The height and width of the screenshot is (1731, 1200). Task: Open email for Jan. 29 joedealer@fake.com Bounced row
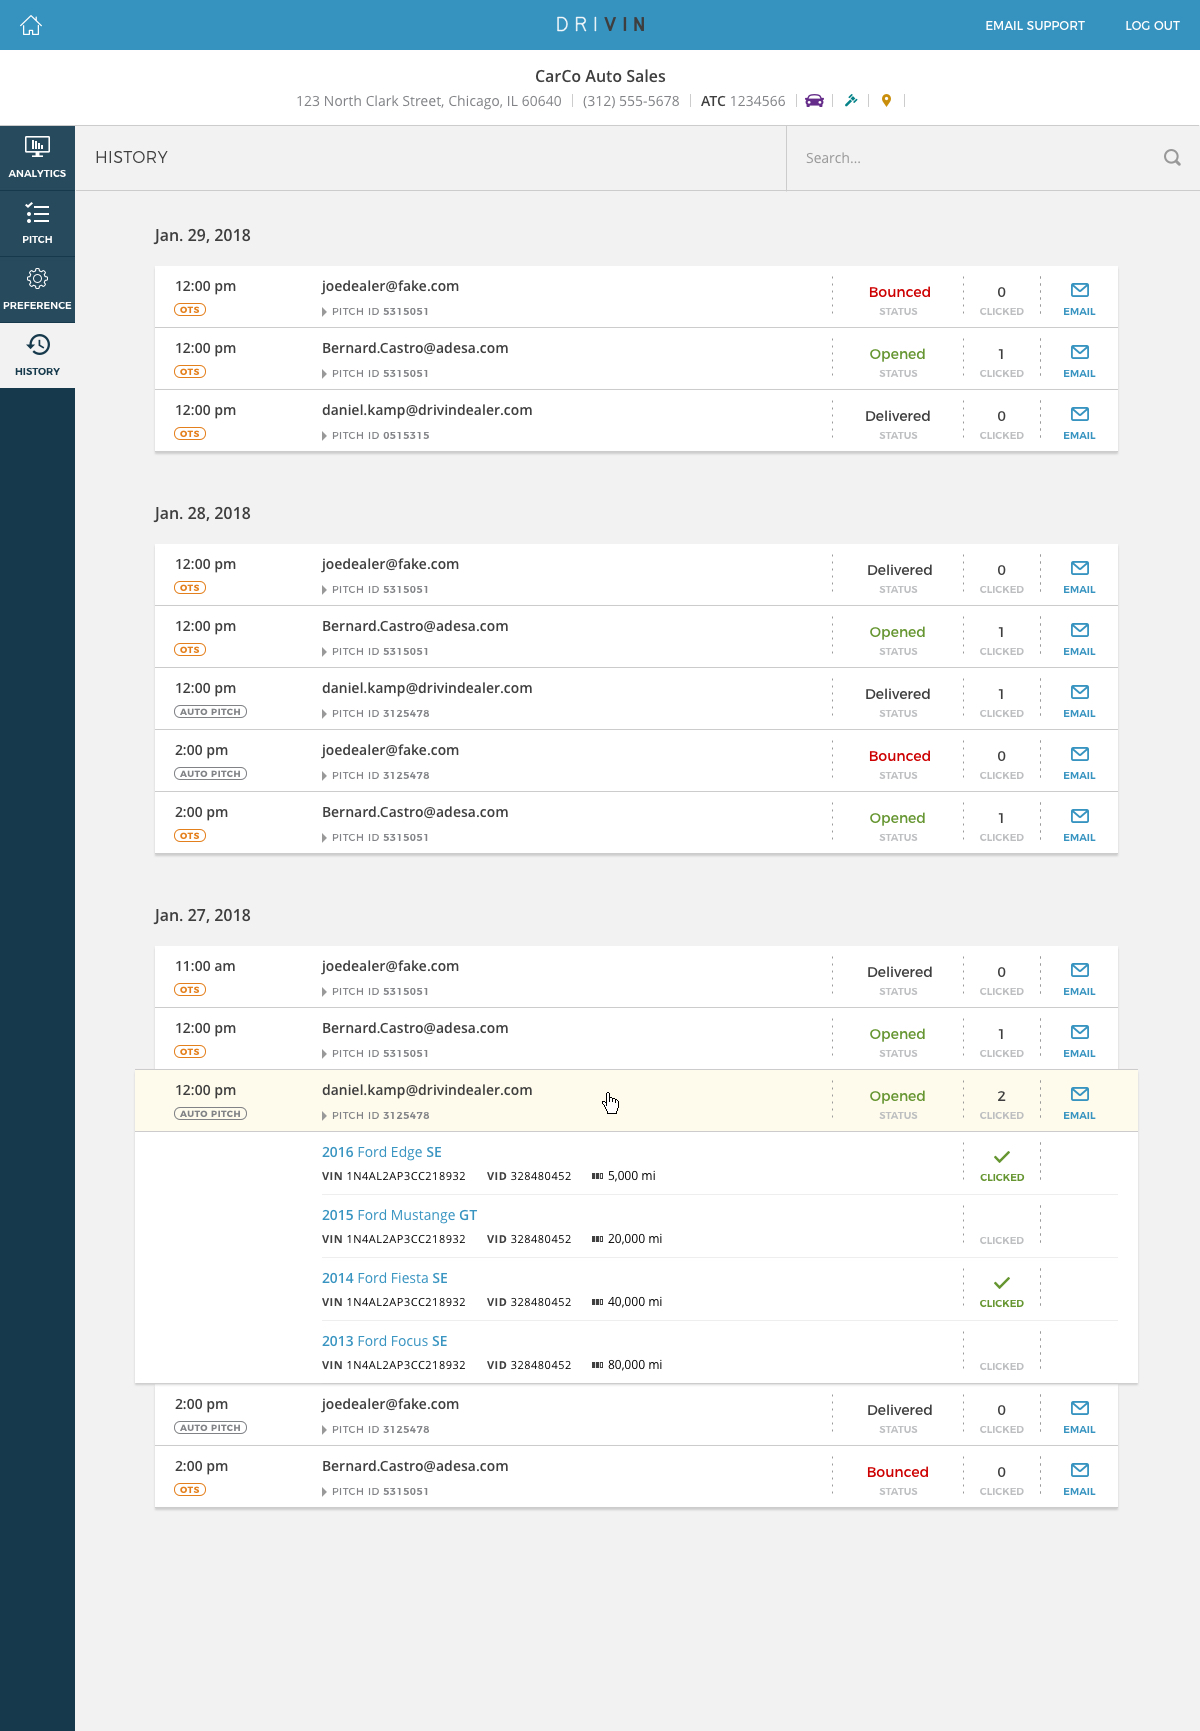point(1079,298)
